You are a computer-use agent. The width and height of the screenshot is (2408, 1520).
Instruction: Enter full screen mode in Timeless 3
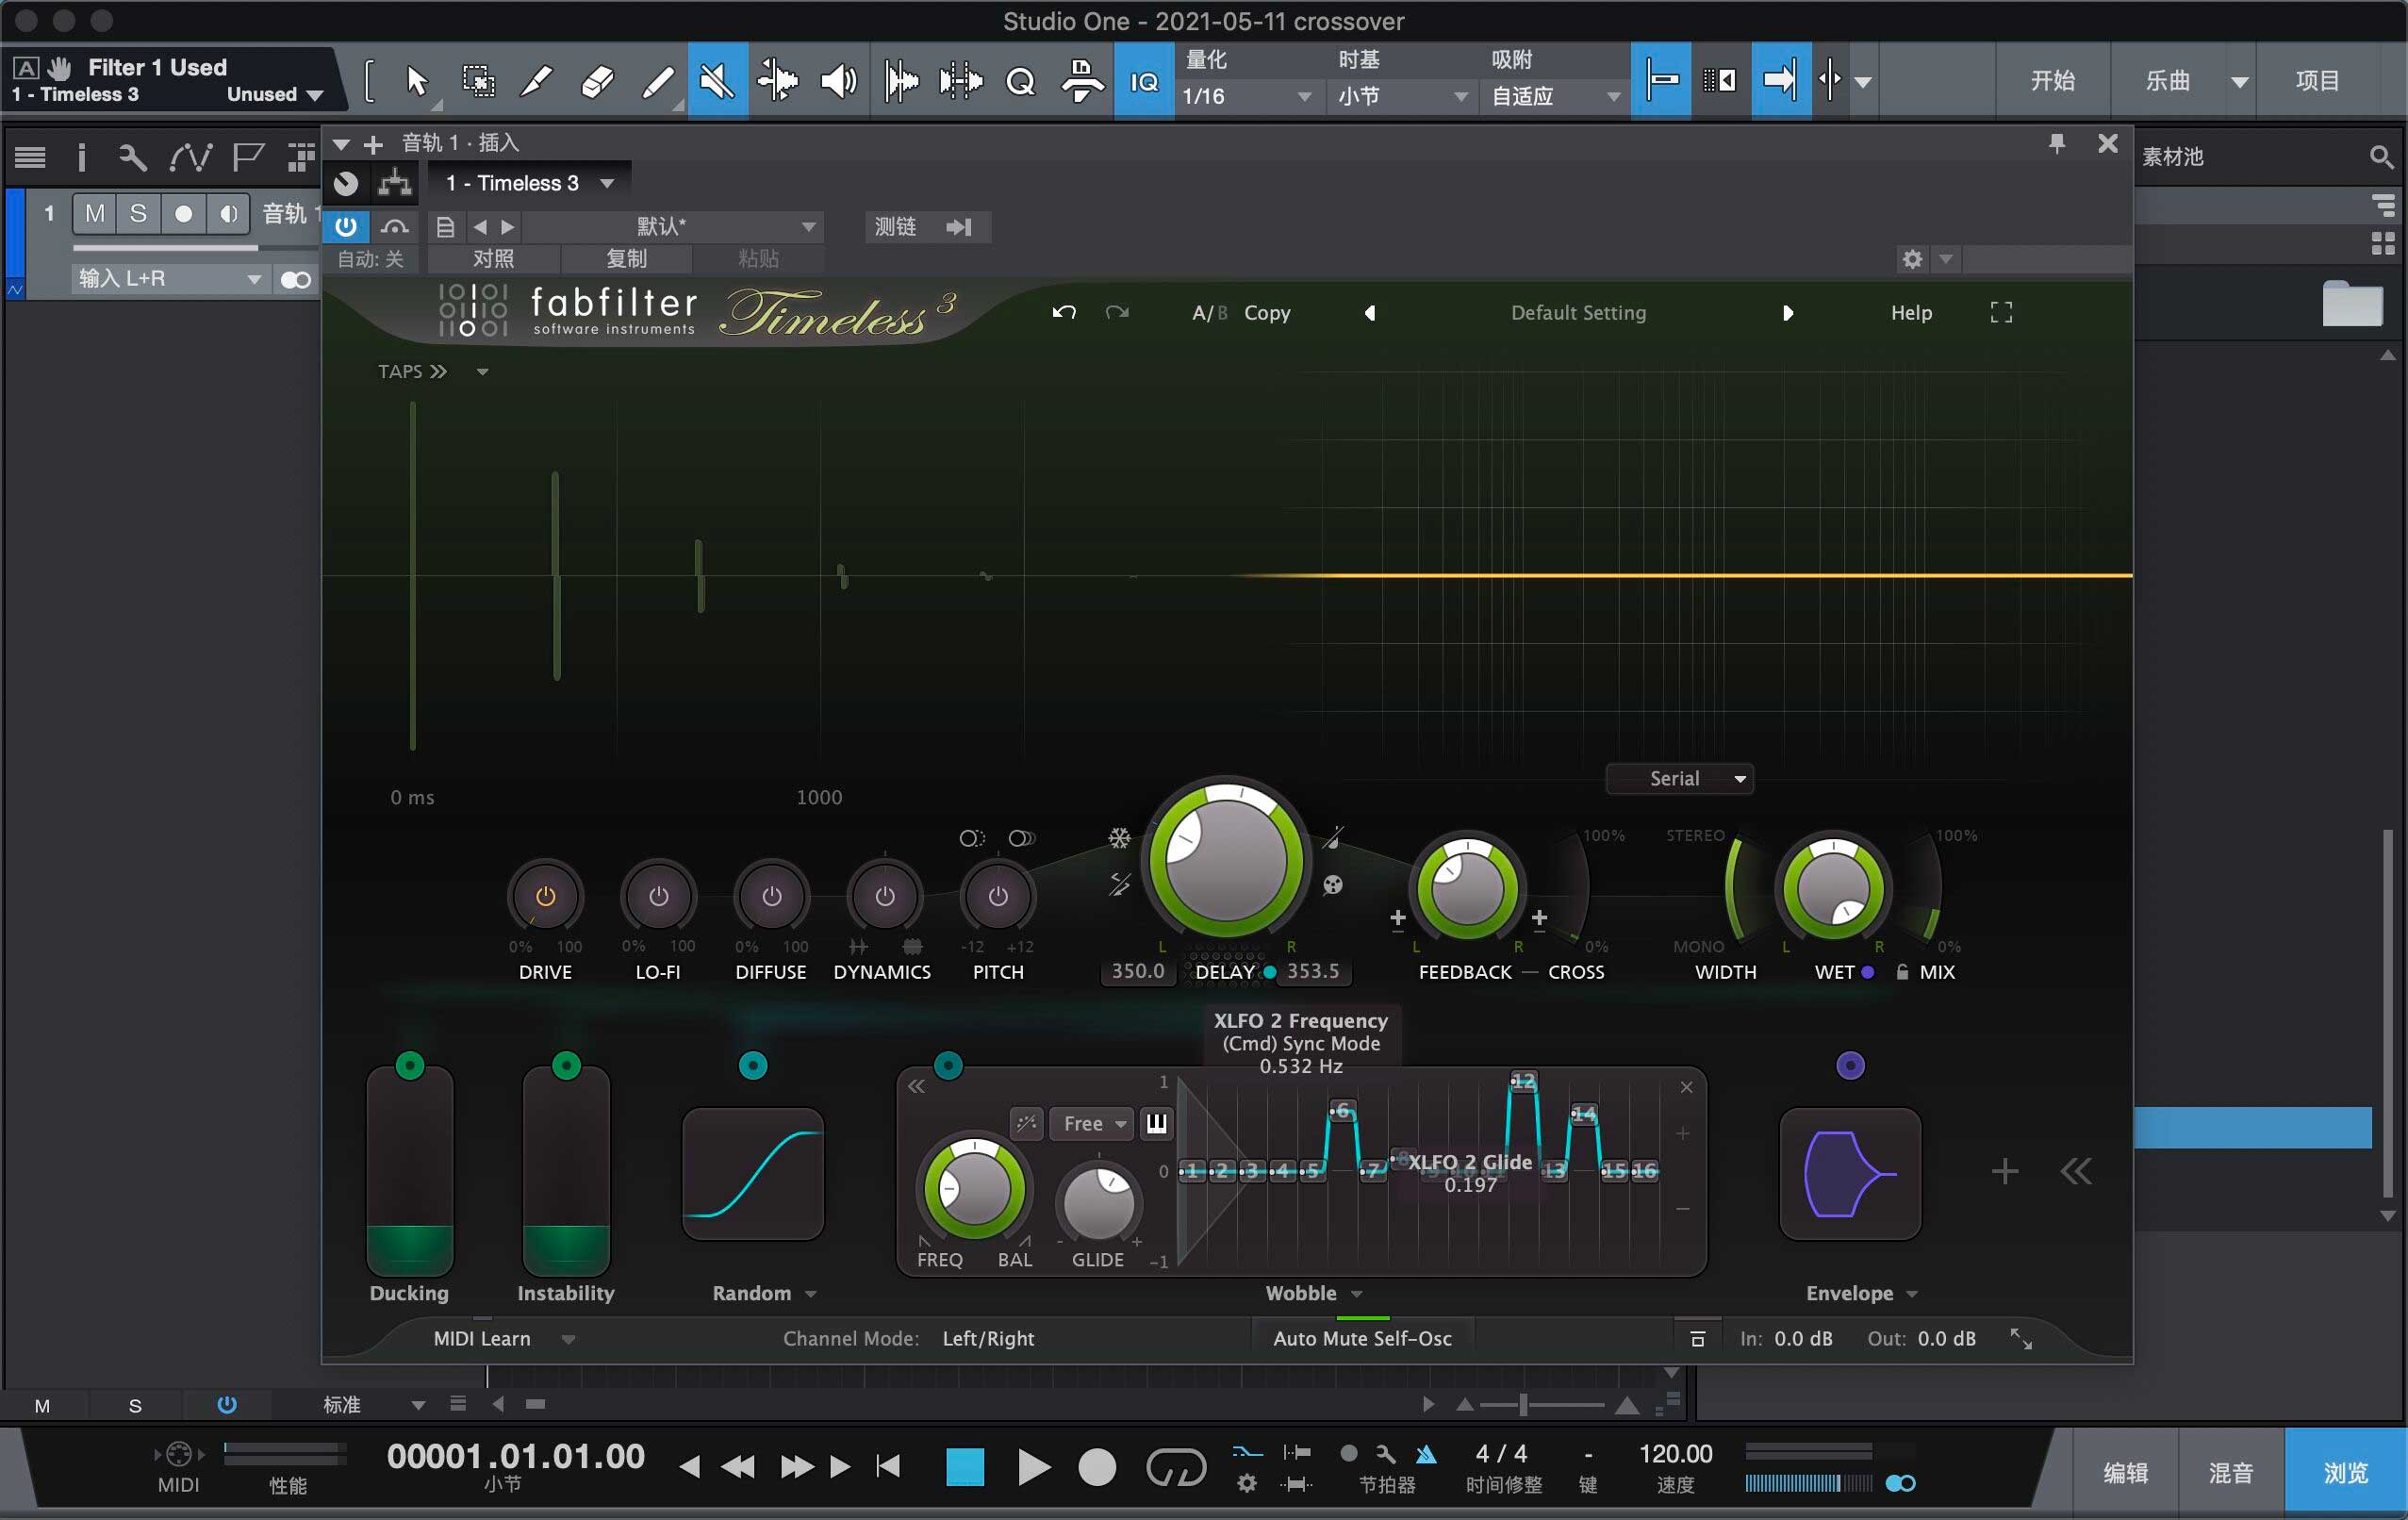2001,312
